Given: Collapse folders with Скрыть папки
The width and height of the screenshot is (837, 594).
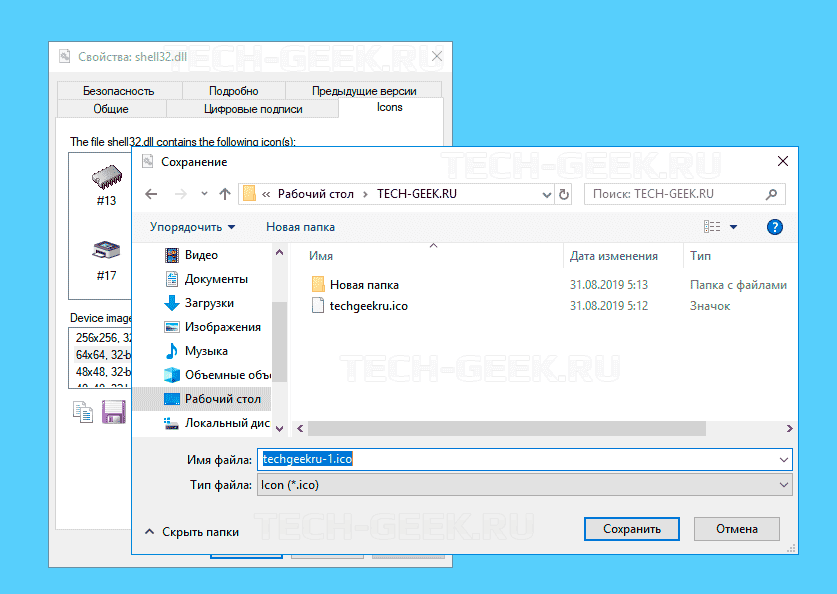Looking at the screenshot, I should [192, 532].
